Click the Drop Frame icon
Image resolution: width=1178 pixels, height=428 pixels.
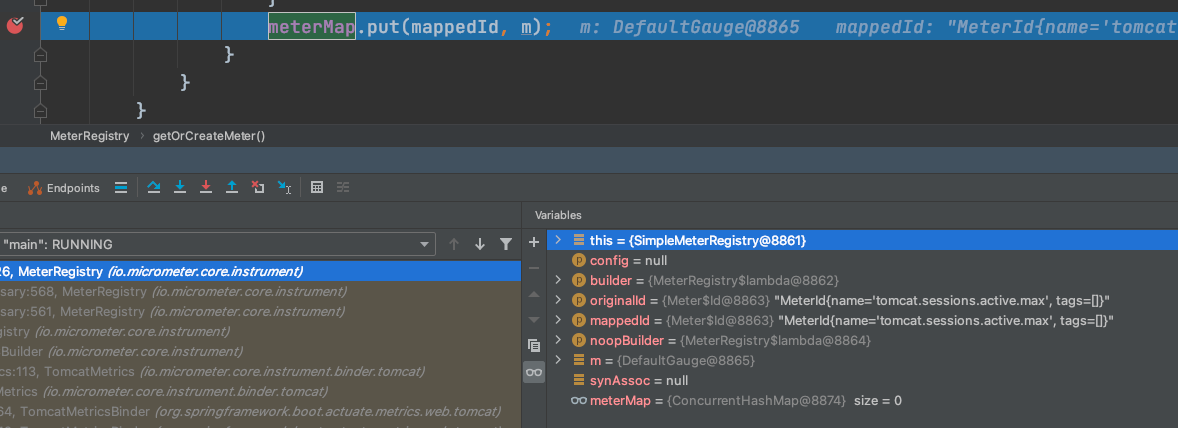258,188
